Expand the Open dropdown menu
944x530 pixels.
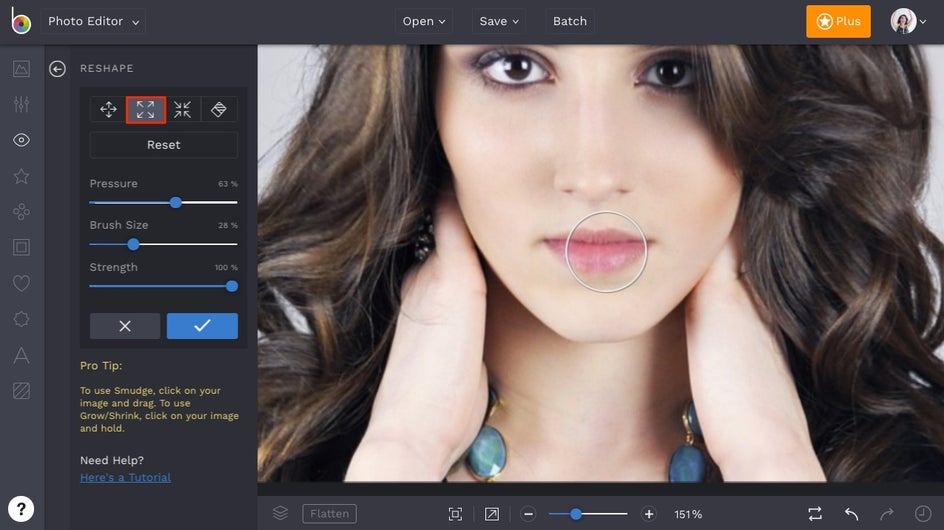[424, 21]
